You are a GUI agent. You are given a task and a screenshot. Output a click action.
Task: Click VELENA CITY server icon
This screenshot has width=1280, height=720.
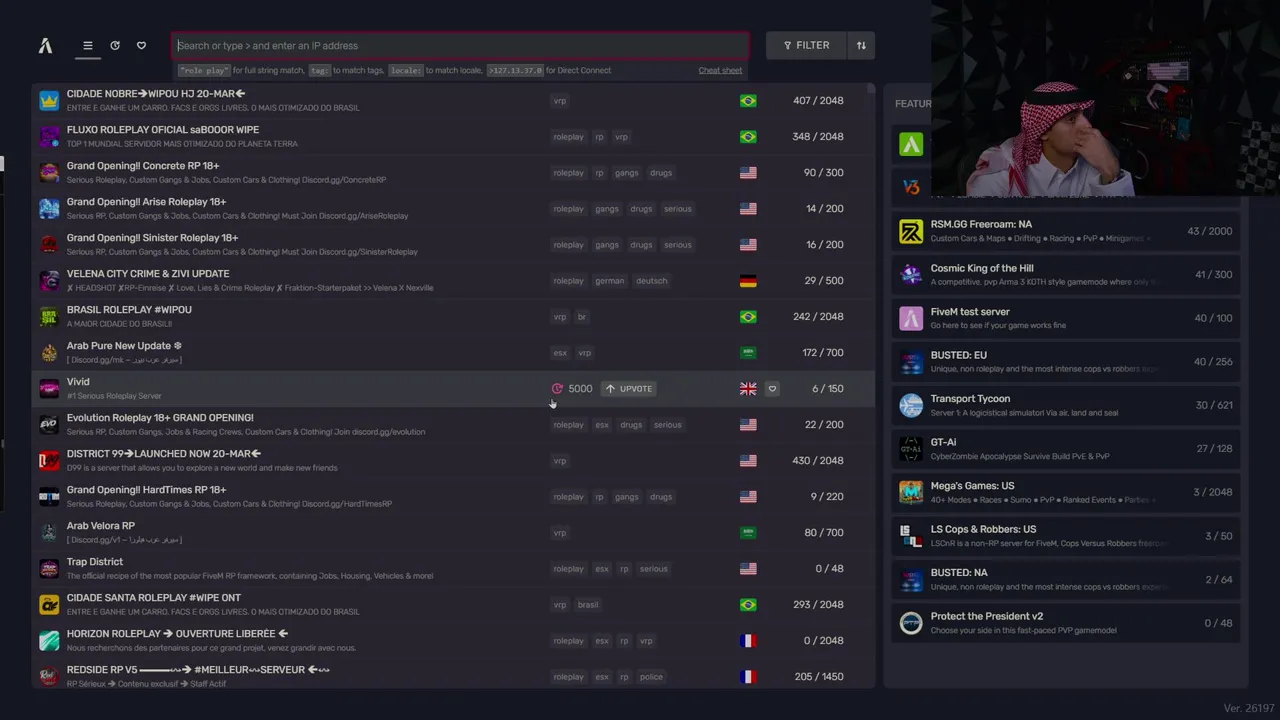click(x=49, y=280)
